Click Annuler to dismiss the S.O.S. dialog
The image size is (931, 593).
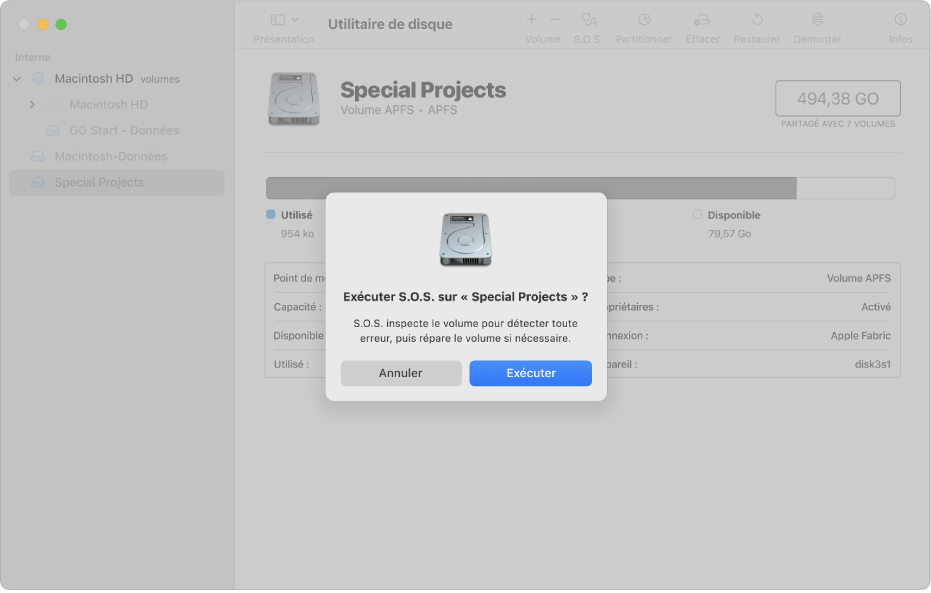coord(401,373)
